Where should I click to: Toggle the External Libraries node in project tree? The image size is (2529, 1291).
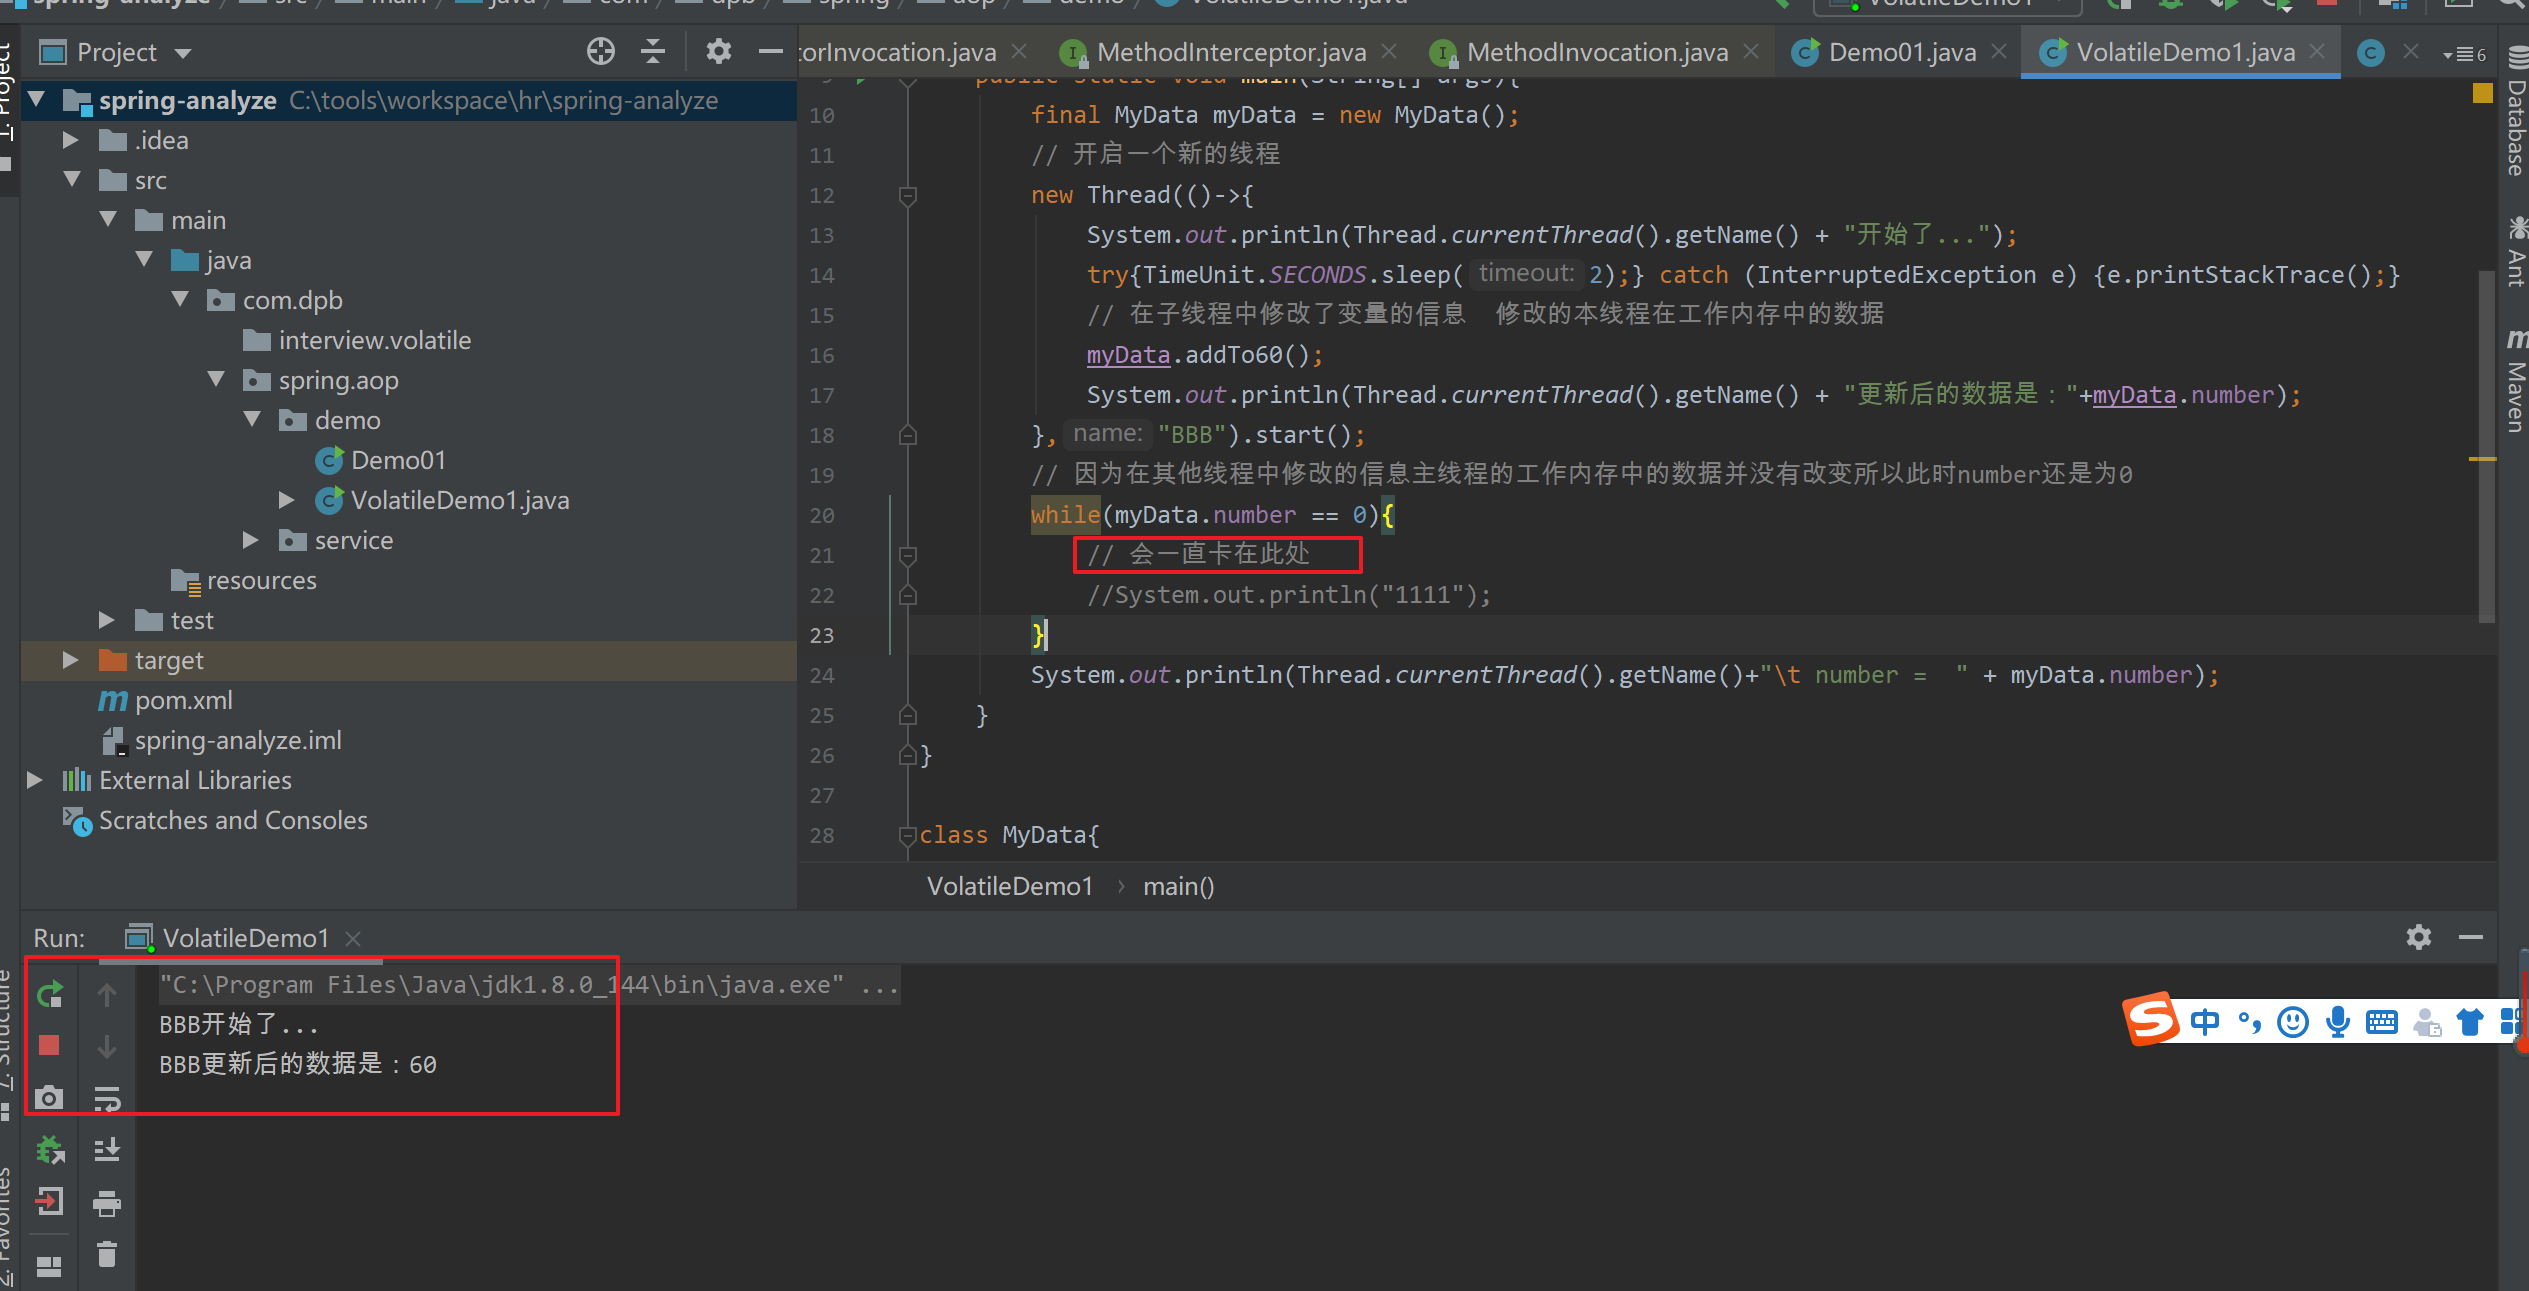coord(36,779)
